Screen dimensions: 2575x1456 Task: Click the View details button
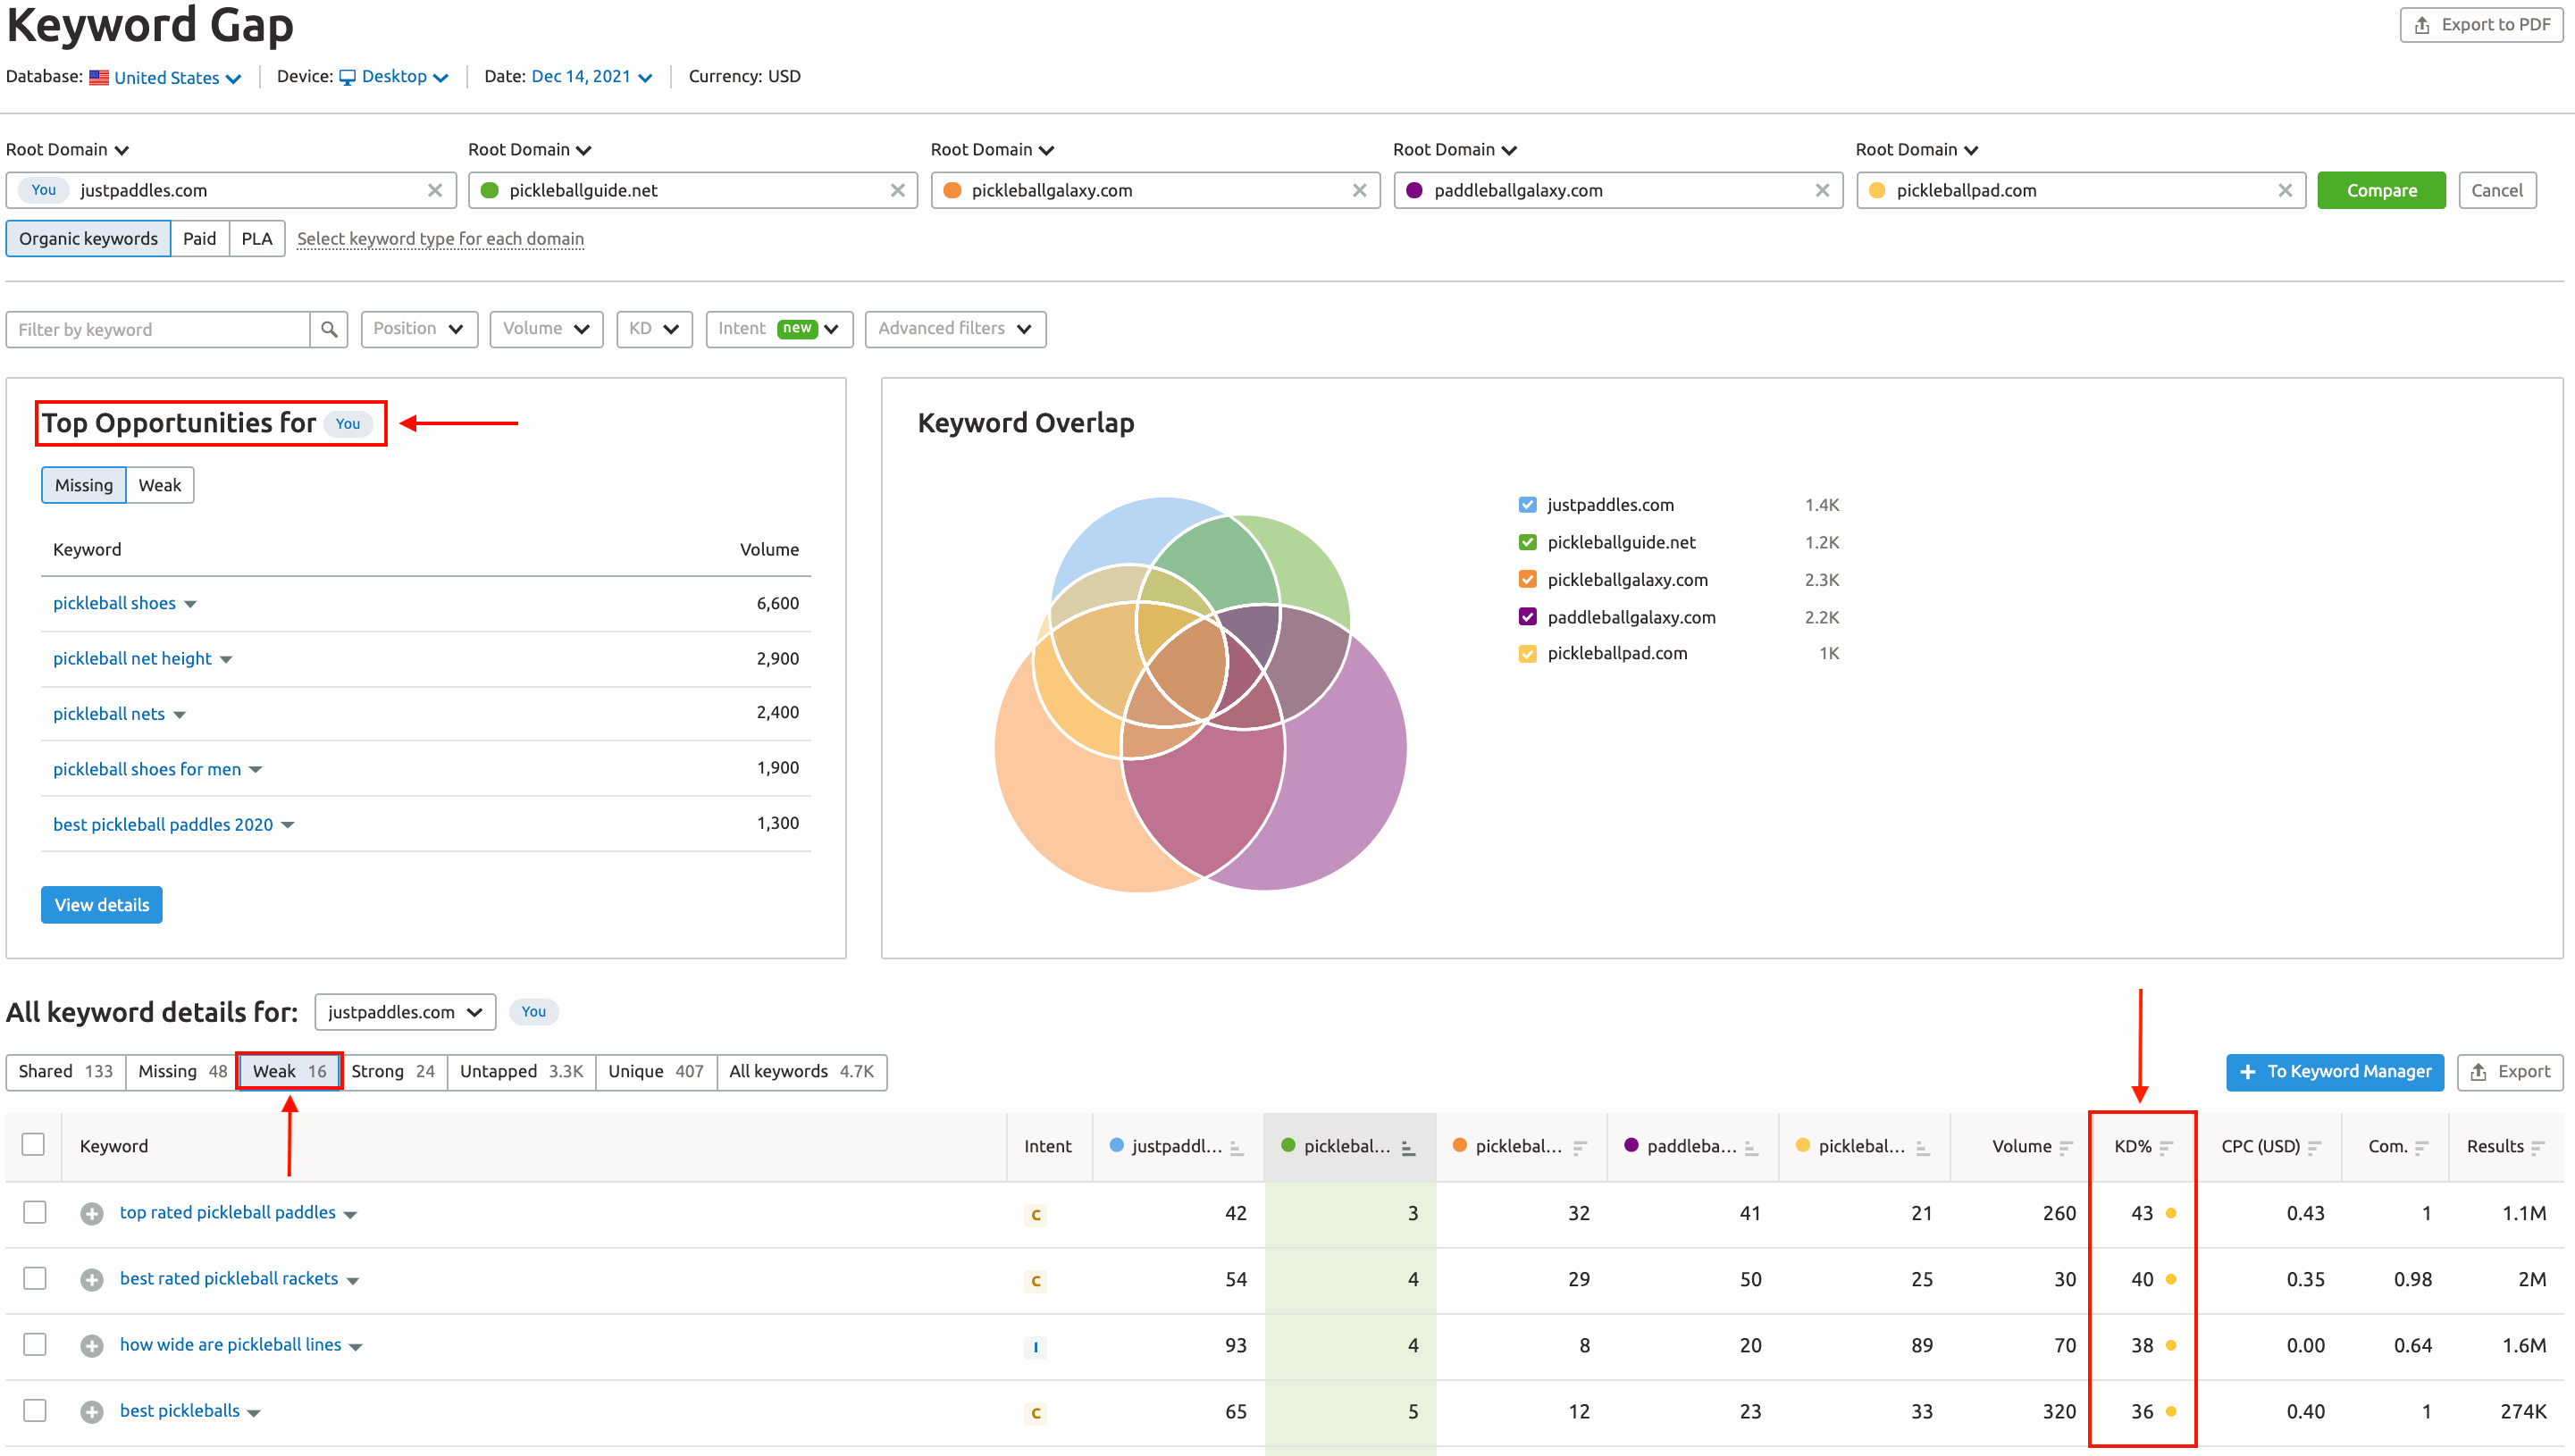[x=102, y=905]
